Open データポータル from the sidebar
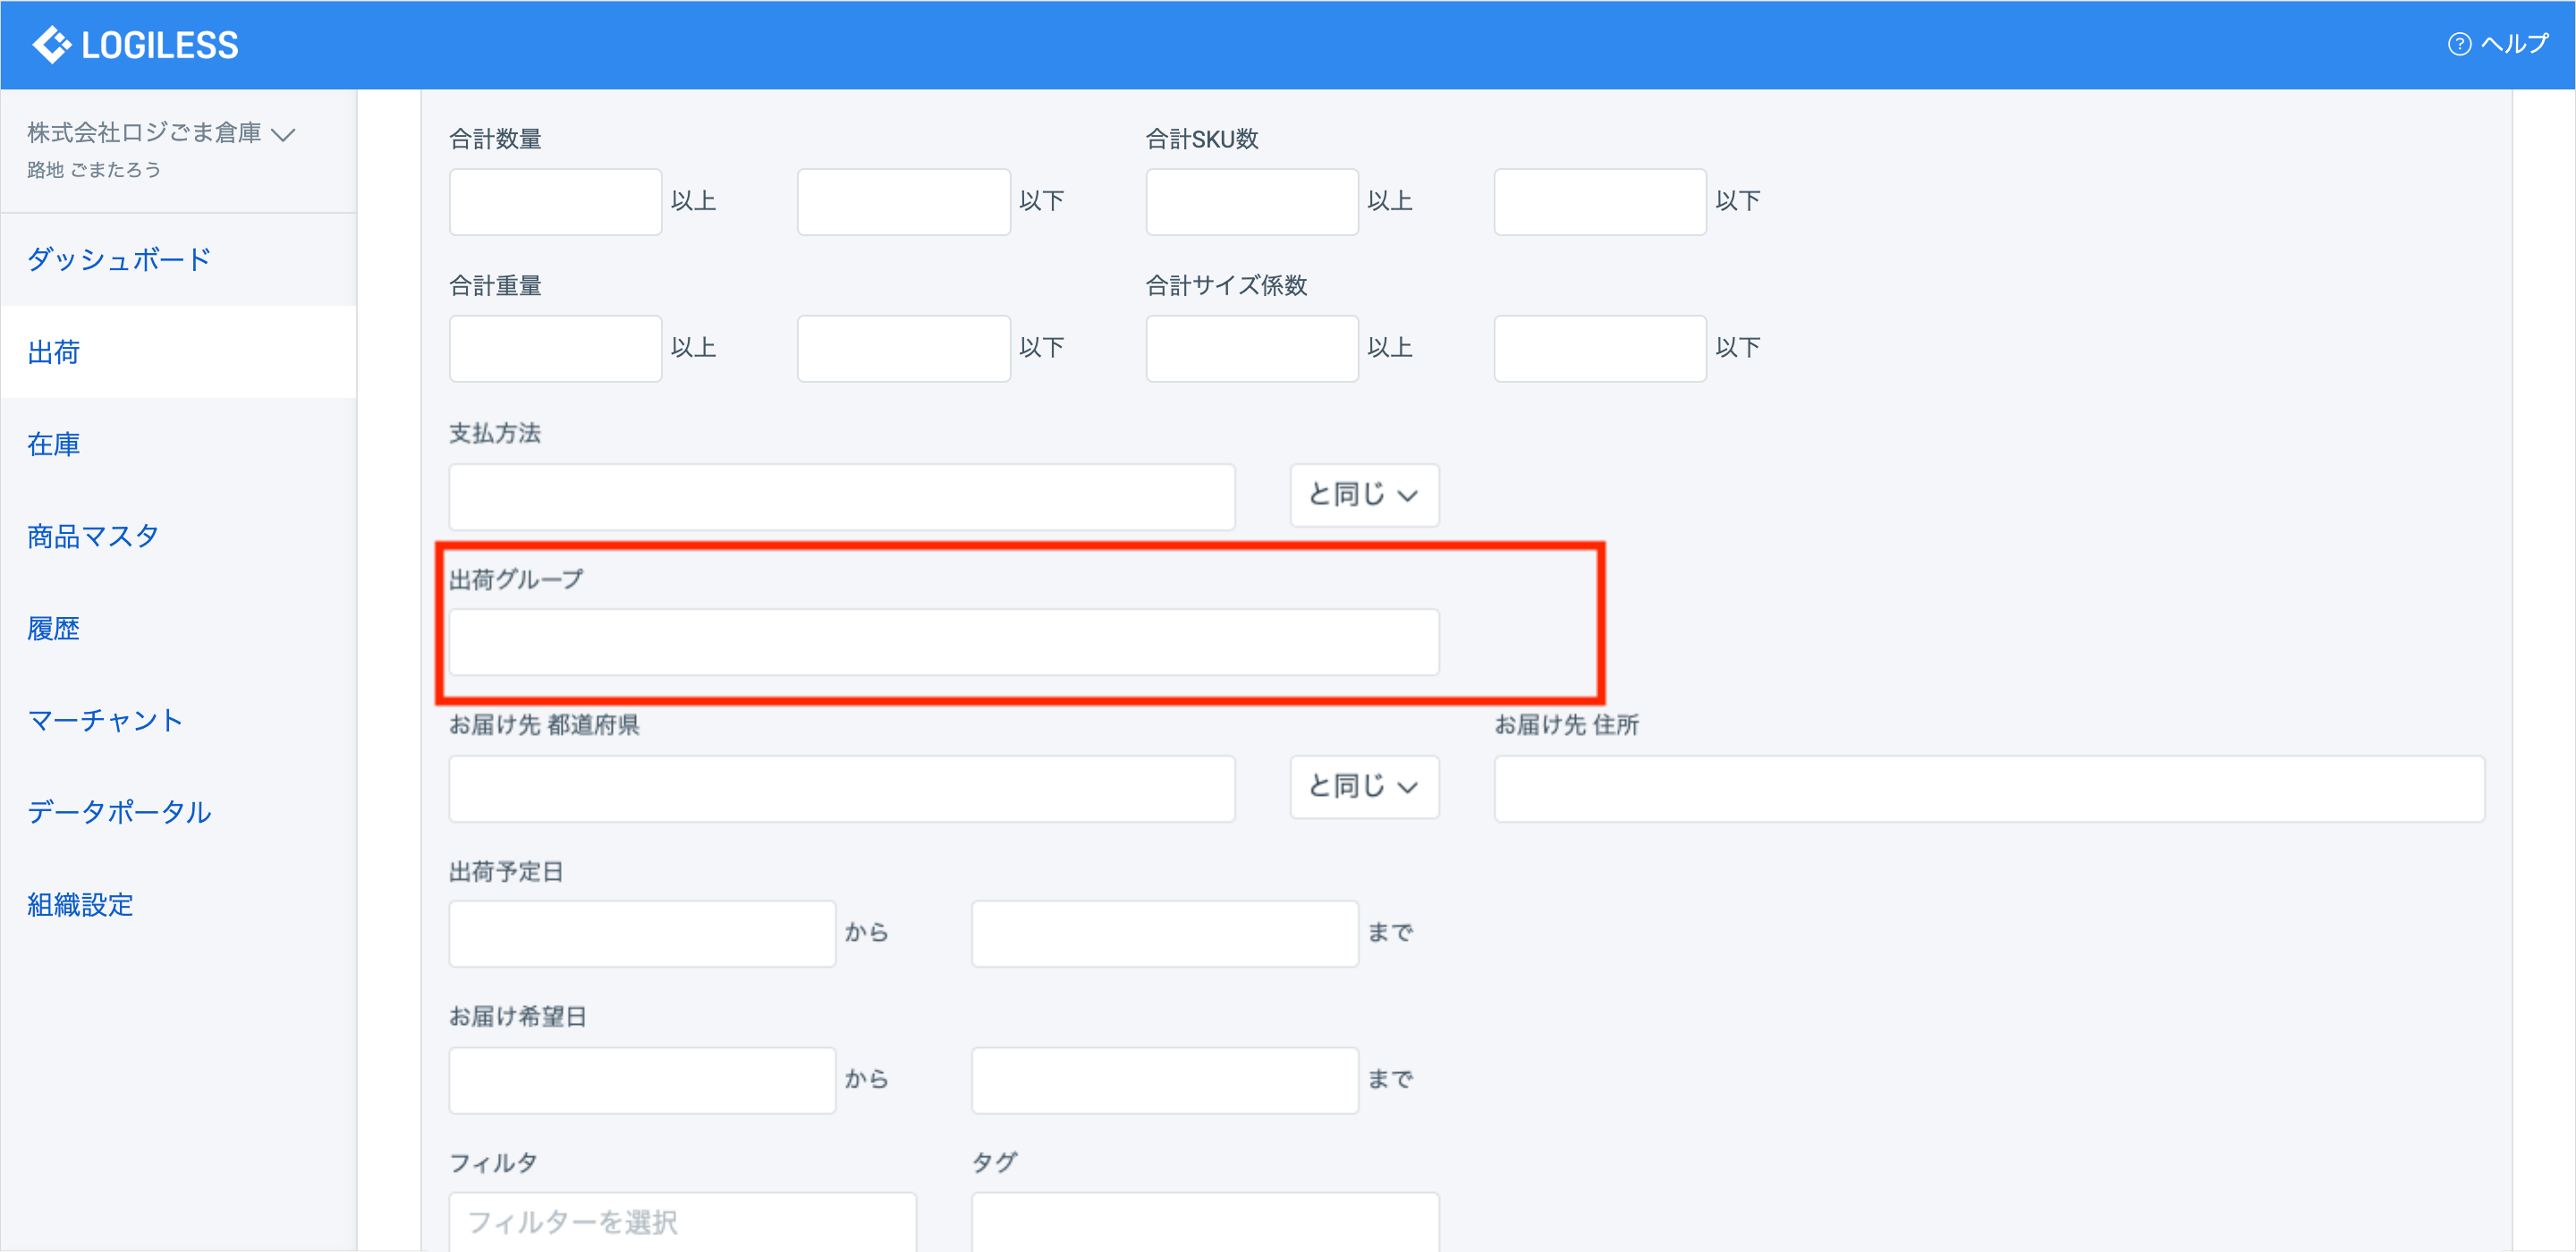2576x1252 pixels. pos(119,813)
